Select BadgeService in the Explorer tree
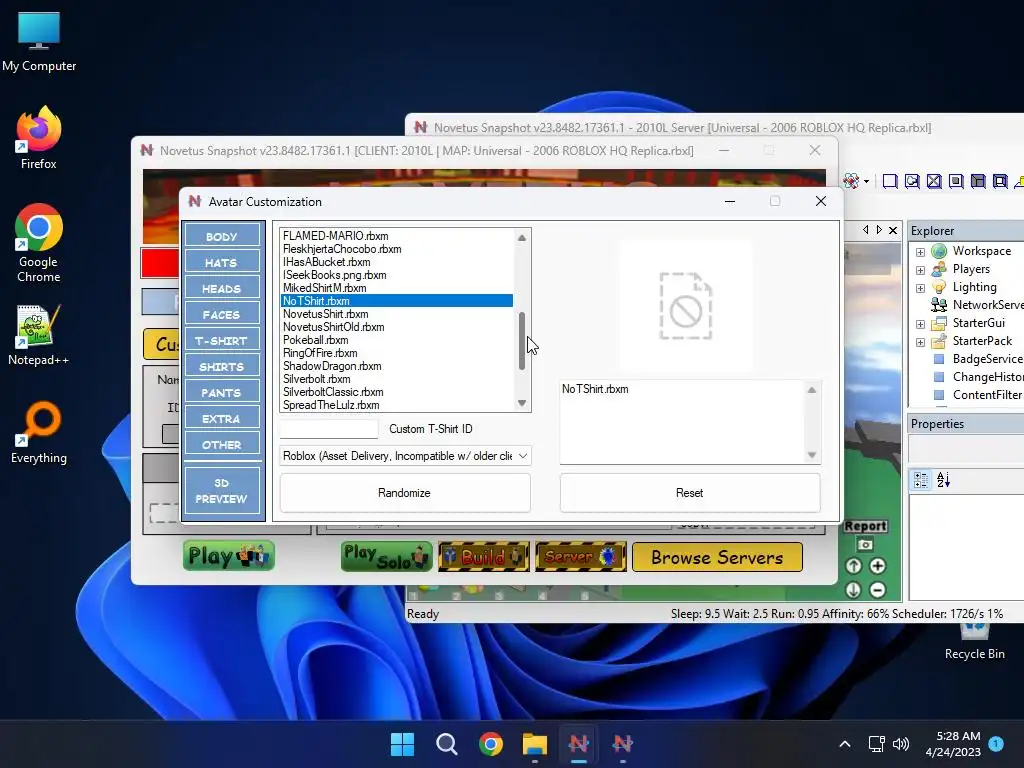The image size is (1024, 768). [x=987, y=359]
